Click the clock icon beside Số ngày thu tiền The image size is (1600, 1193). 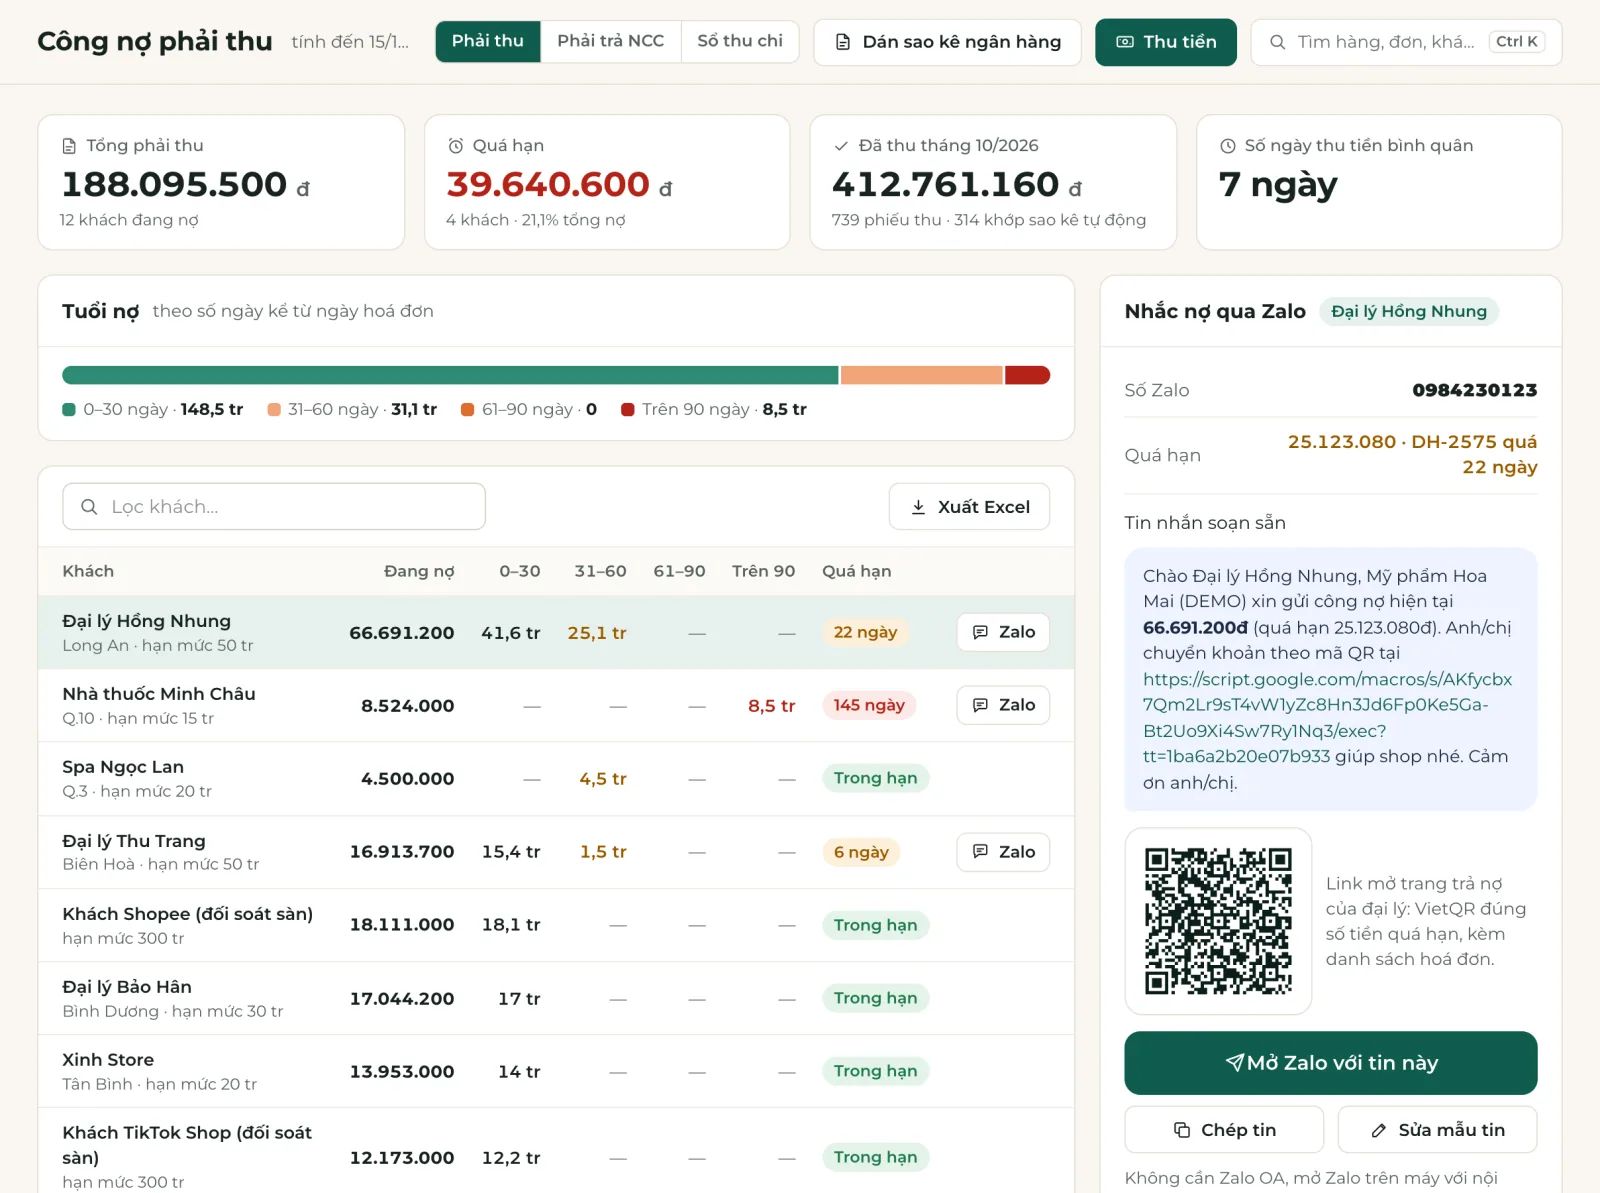[1228, 146]
